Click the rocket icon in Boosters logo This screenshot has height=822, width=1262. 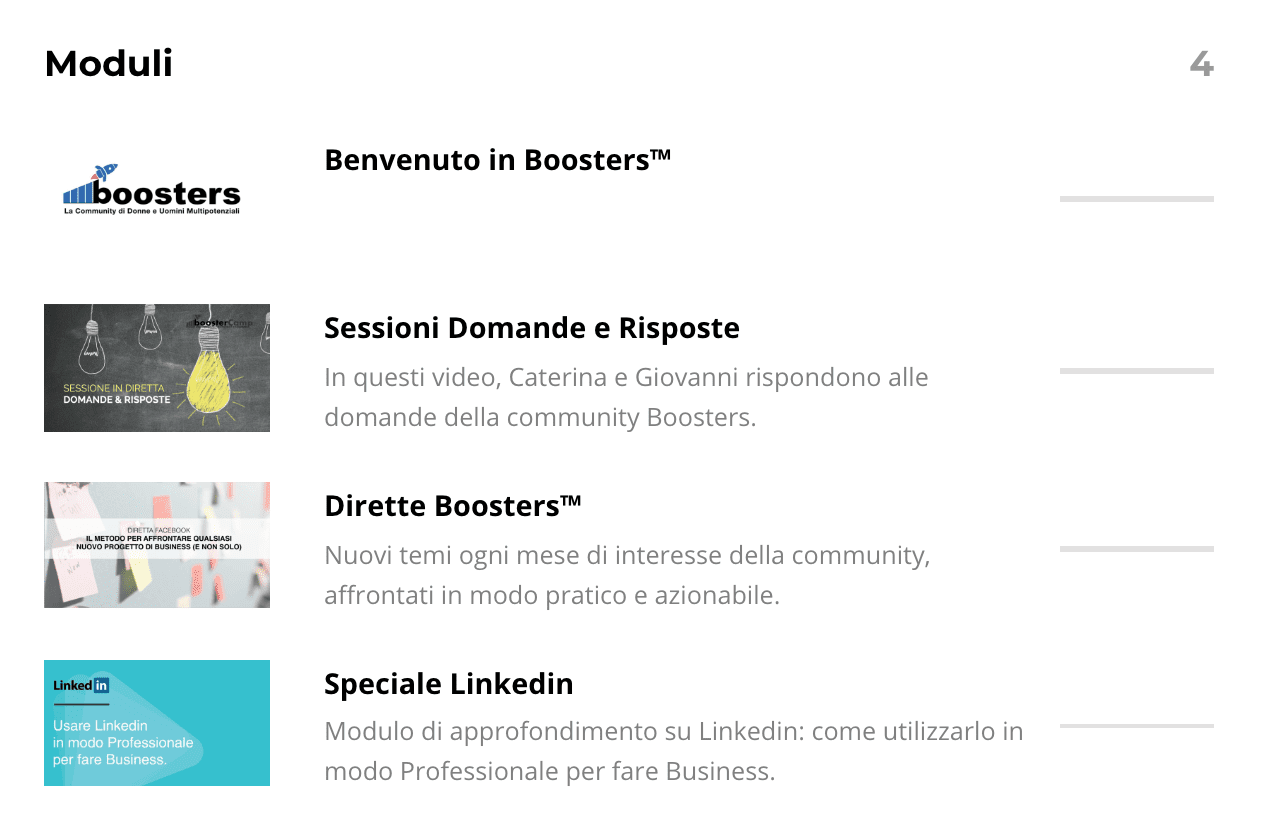click(105, 172)
